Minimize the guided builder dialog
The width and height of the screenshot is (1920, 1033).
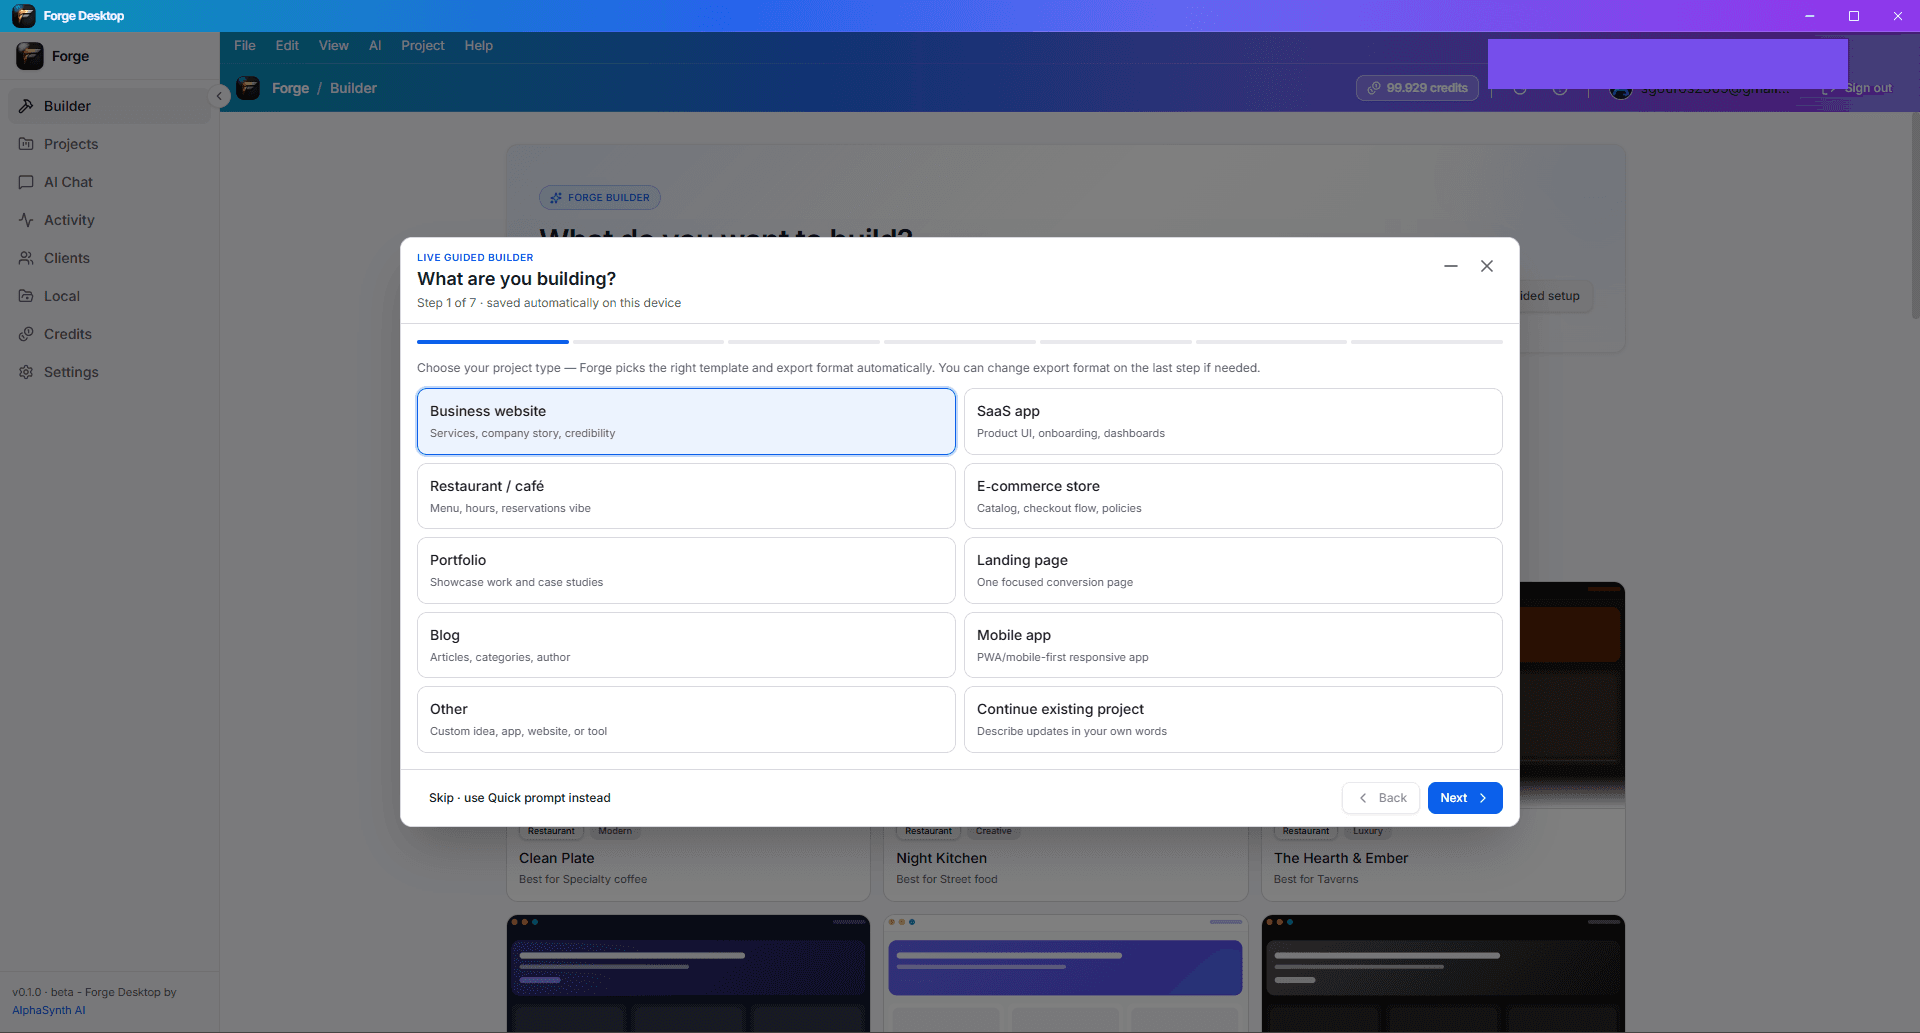click(1451, 266)
